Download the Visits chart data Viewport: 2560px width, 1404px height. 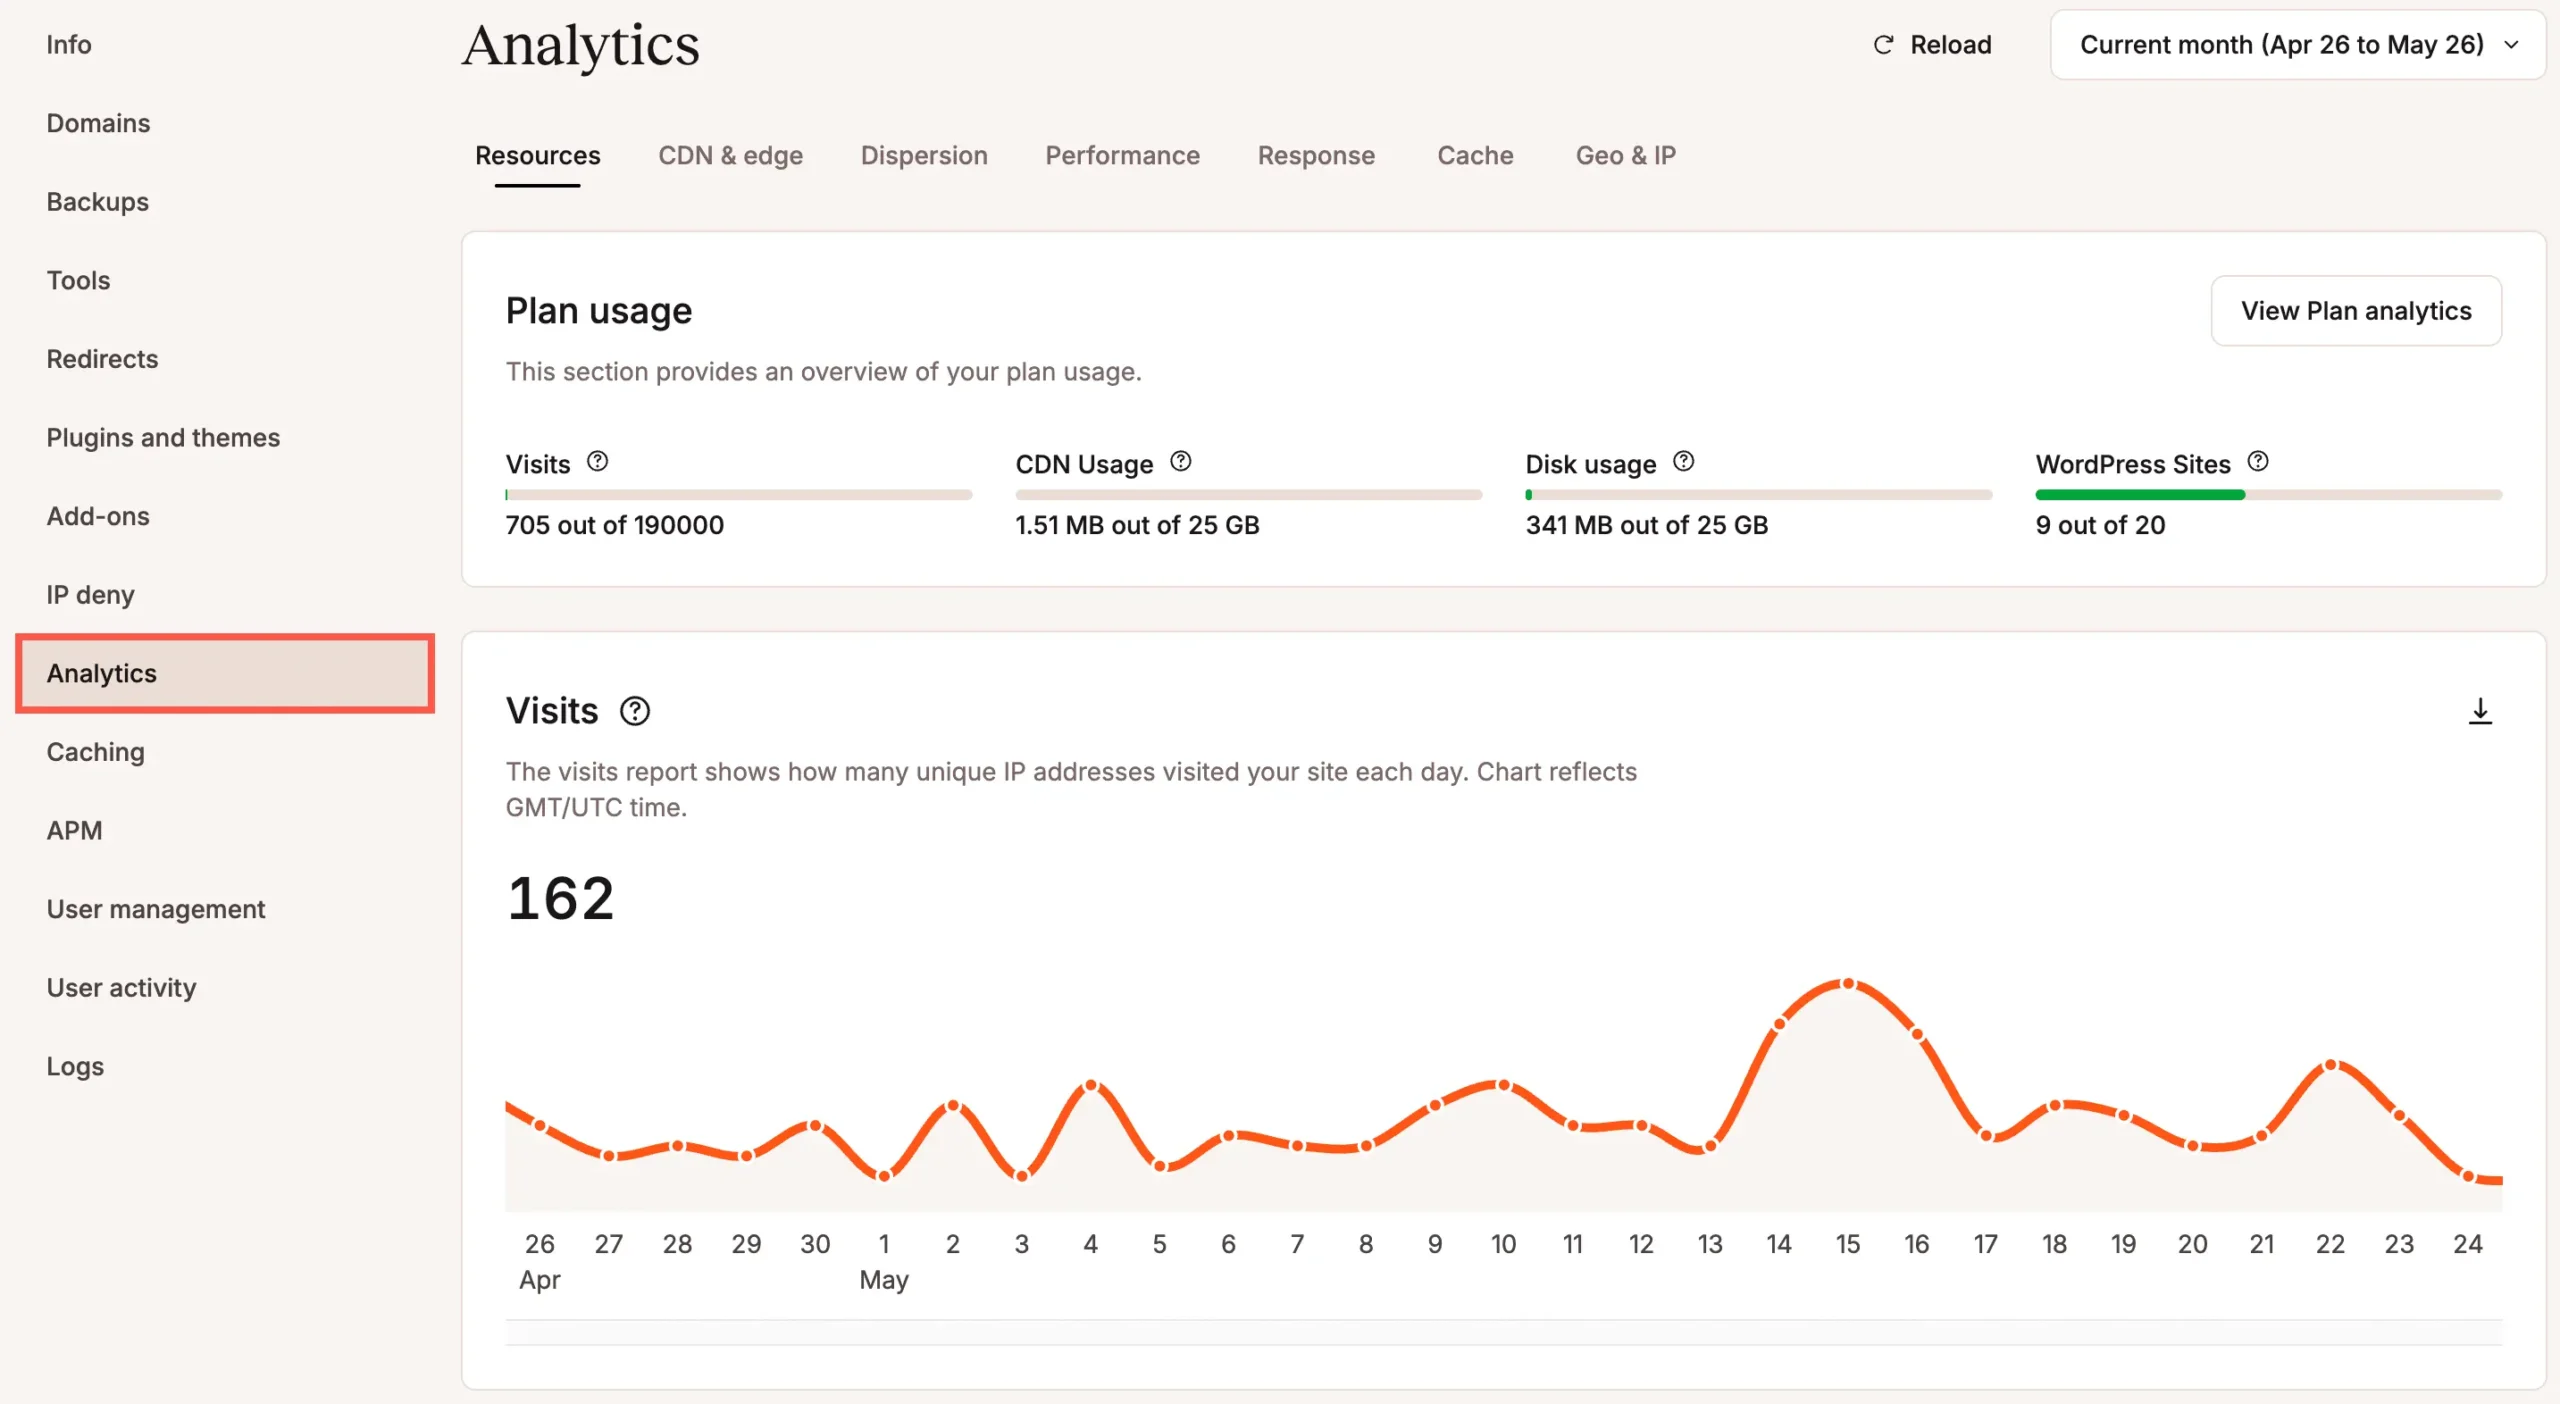(2480, 711)
